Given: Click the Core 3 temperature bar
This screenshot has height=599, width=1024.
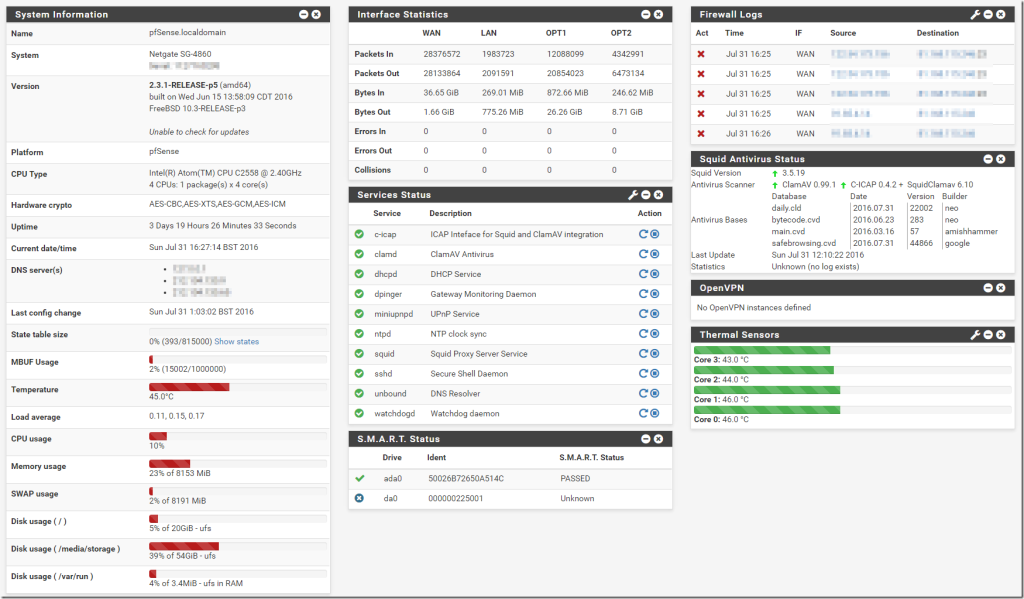Looking at the screenshot, I should [x=762, y=350].
